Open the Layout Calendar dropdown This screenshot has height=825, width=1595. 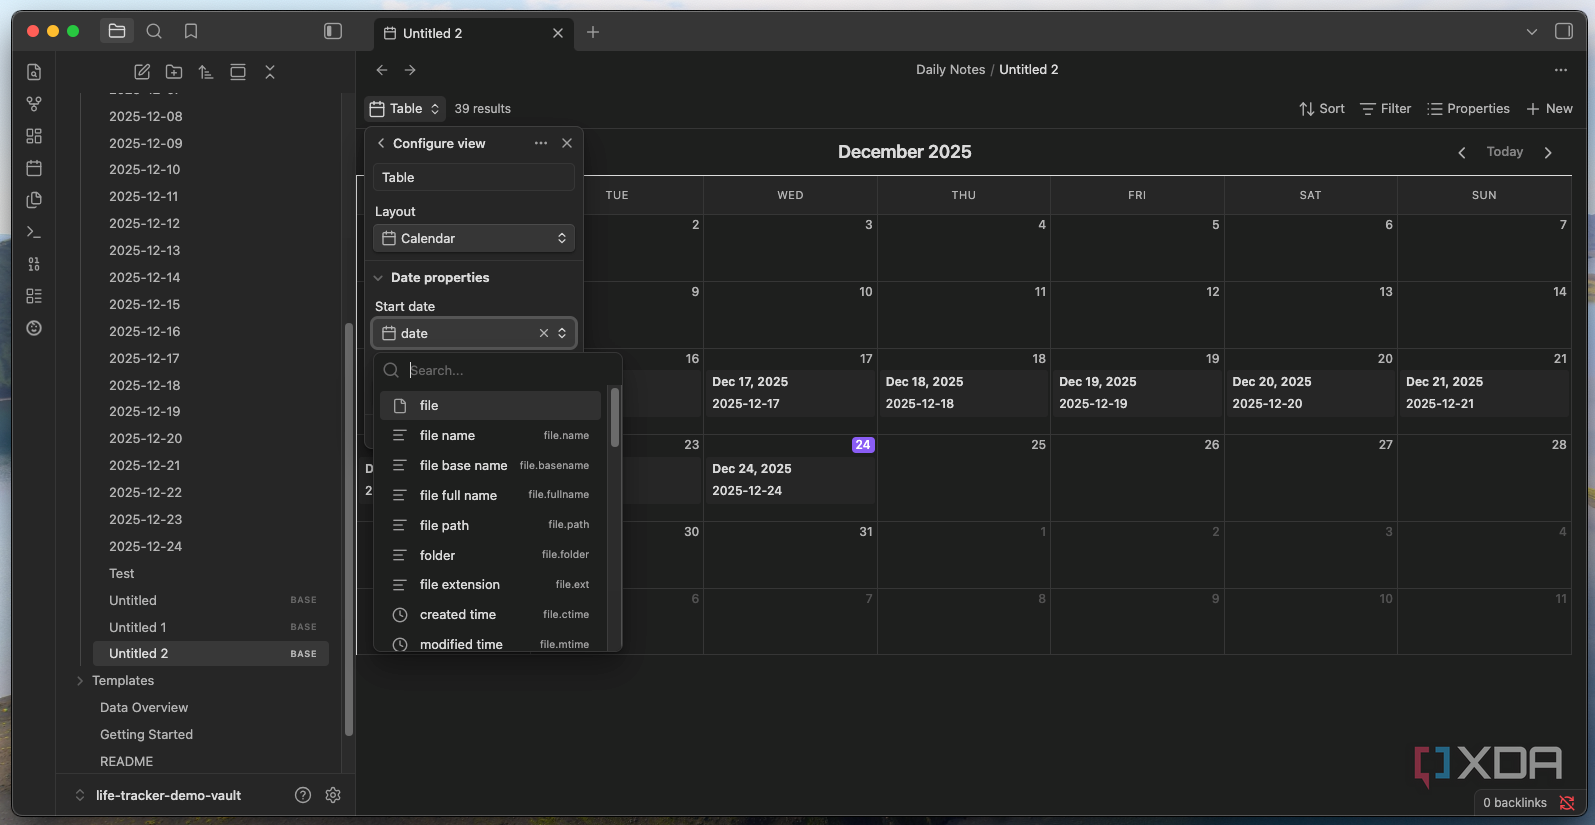[474, 238]
